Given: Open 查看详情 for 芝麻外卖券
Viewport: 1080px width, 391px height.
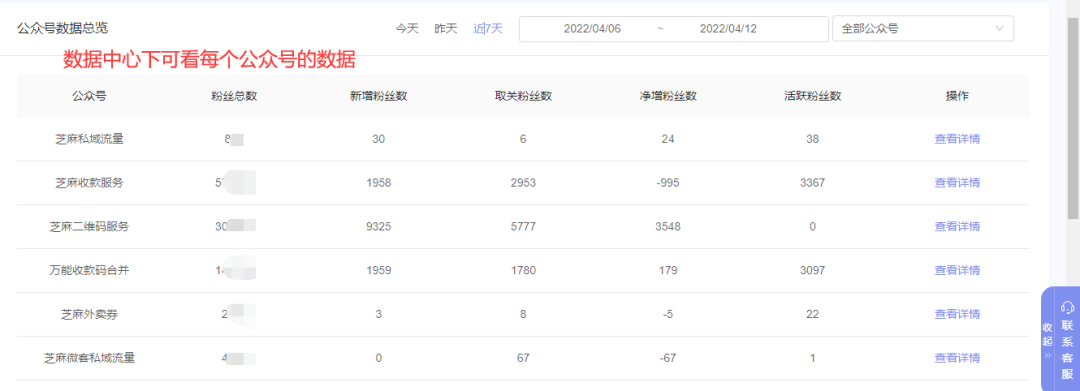Looking at the screenshot, I should coord(957,315).
